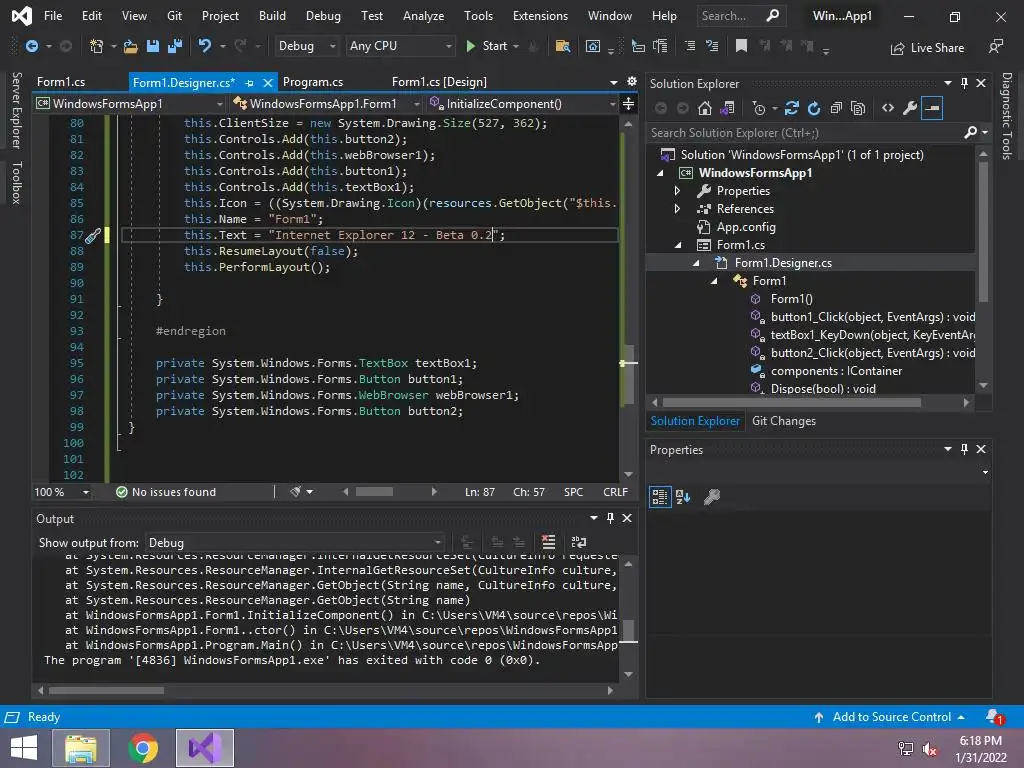The width and height of the screenshot is (1024, 768).
Task: Open the Debug configuration dropdown
Action: click(307, 46)
